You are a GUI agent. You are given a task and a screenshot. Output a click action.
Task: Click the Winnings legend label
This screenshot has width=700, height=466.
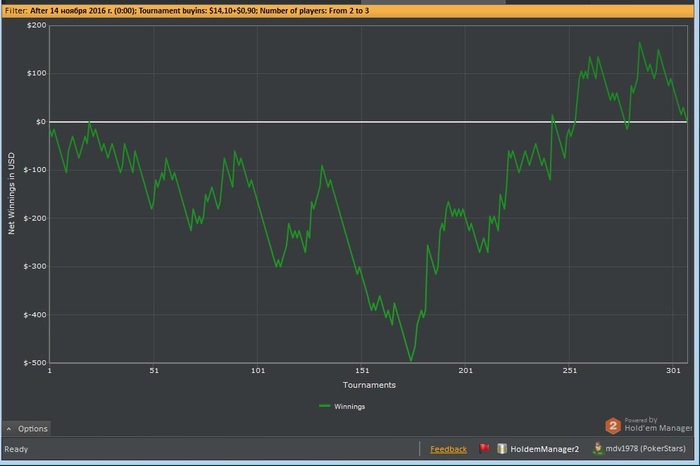pyautogui.click(x=350, y=407)
